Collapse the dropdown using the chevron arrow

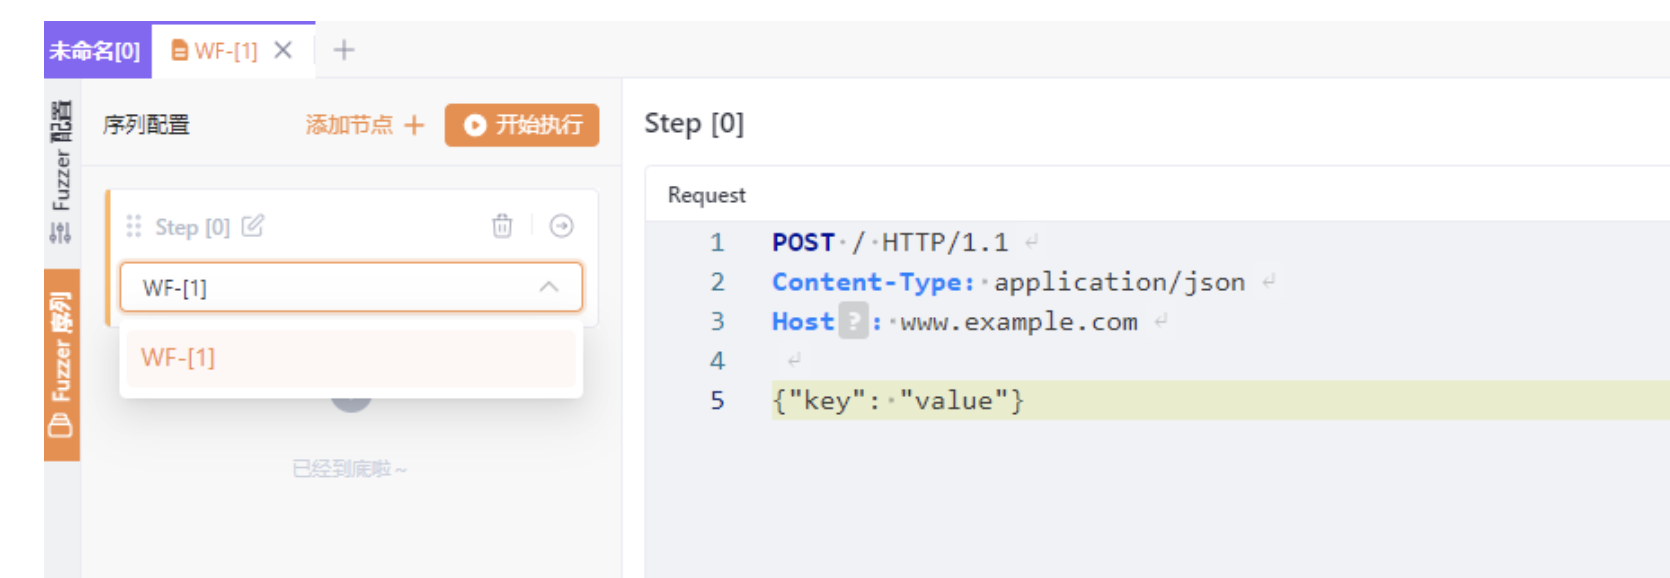pos(548,287)
